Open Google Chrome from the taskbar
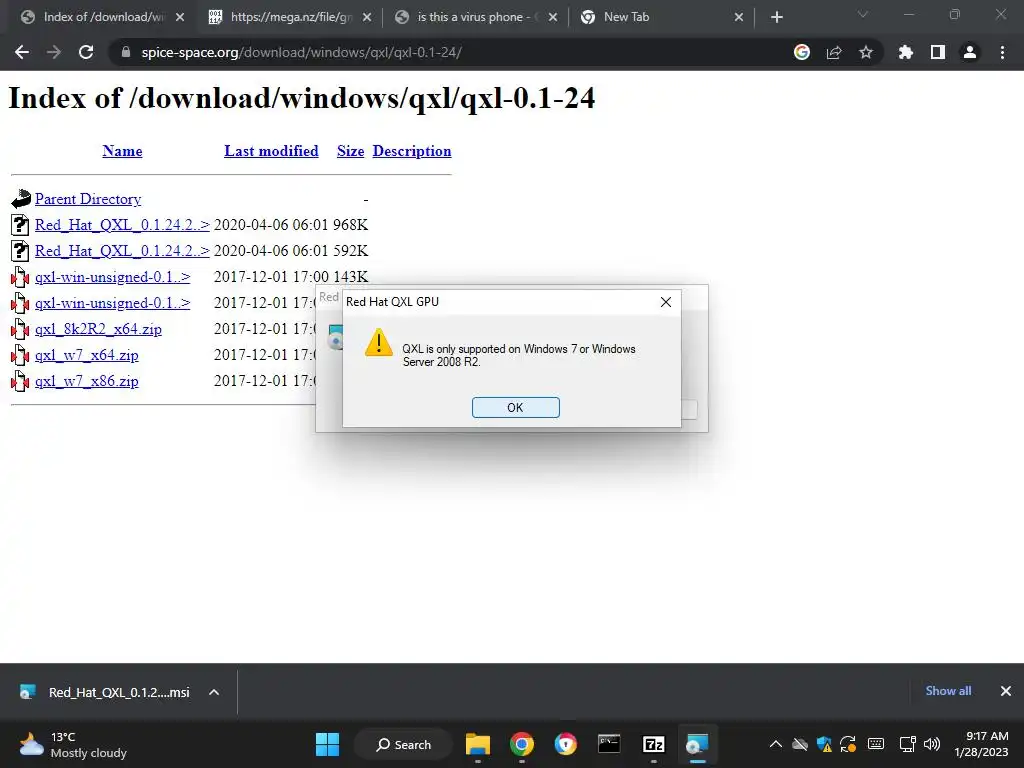The width and height of the screenshot is (1024, 768). click(521, 744)
